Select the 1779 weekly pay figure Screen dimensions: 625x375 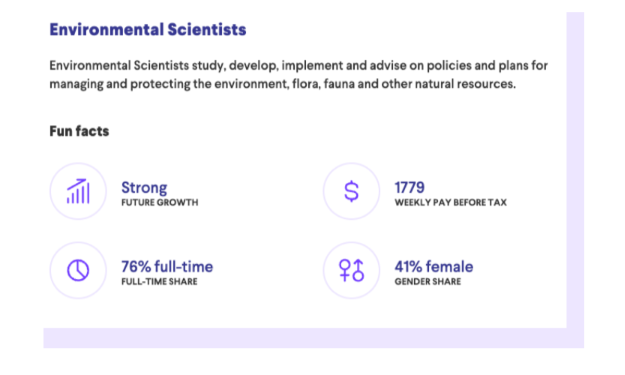point(409,187)
